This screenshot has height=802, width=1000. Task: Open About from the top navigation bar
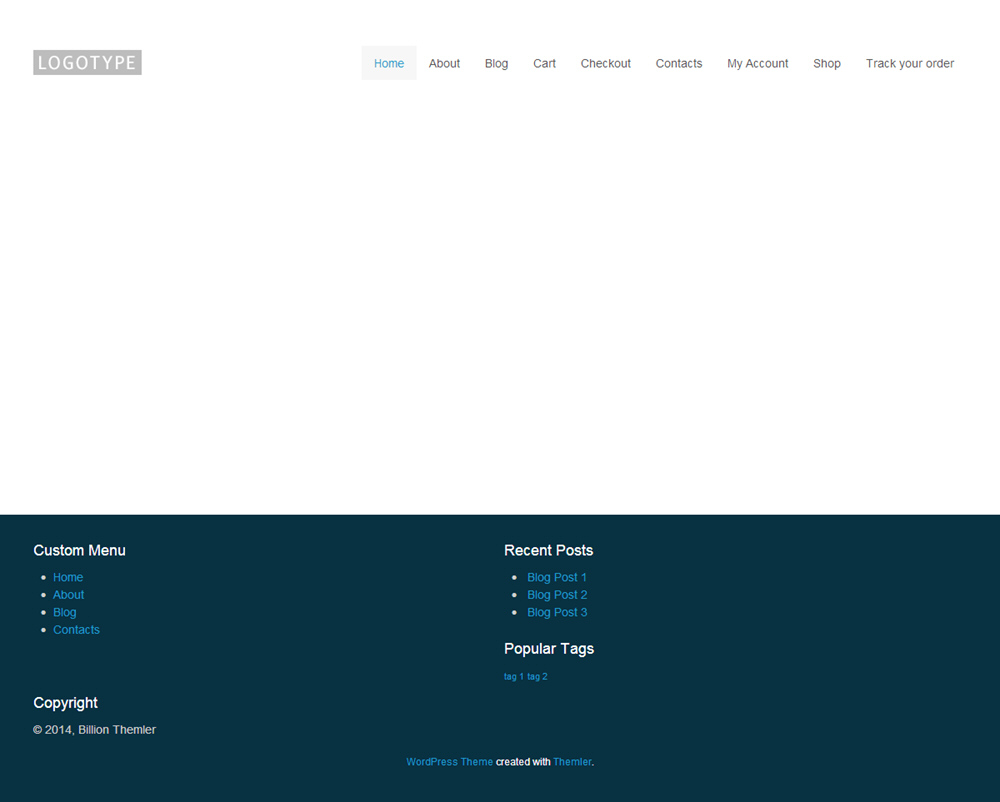444,63
